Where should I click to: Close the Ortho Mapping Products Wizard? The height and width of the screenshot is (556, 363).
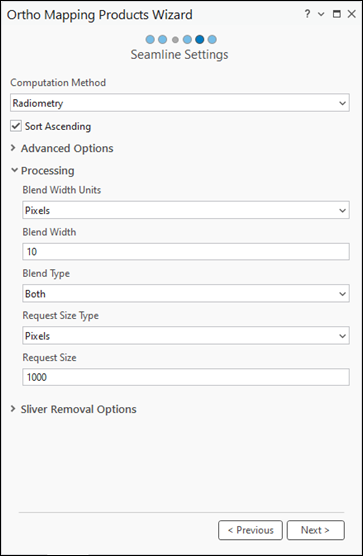click(351, 14)
